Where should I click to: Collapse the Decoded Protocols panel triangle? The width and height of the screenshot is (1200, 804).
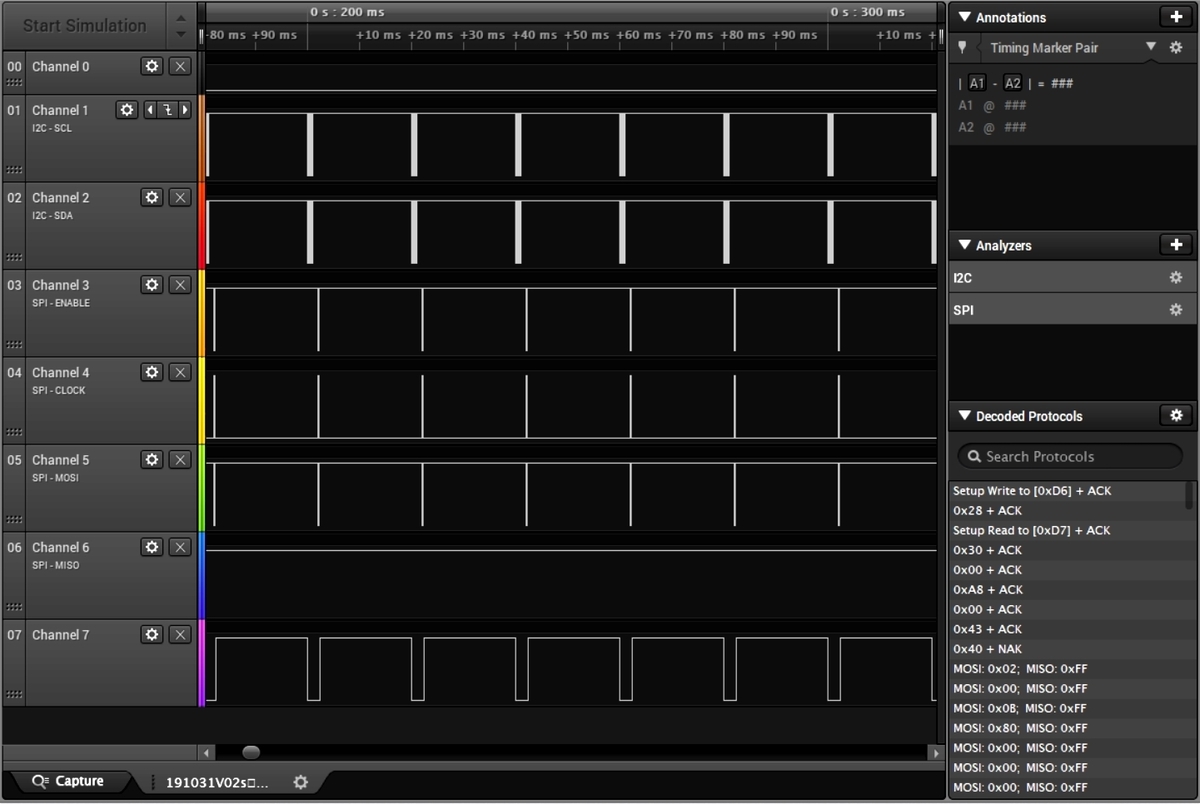(x=964, y=416)
